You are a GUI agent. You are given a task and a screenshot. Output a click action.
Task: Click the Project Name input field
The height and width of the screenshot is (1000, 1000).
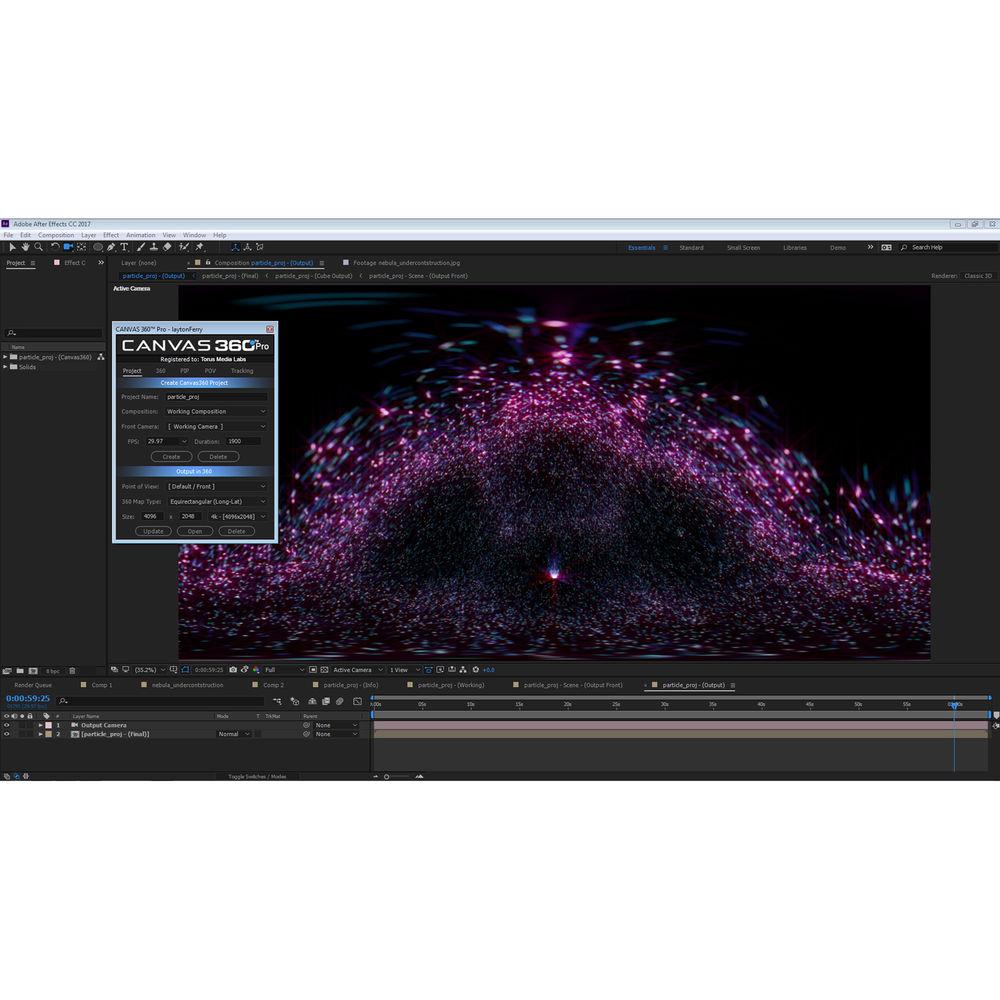(216, 397)
